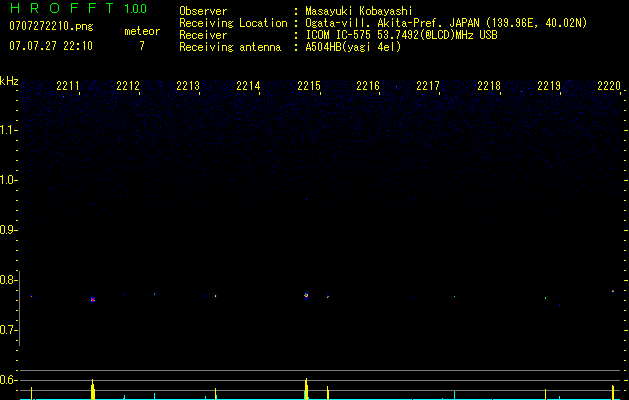629x400 pixels.
Task: Click the yellow intensity spike after 2211
Action: (93, 389)
